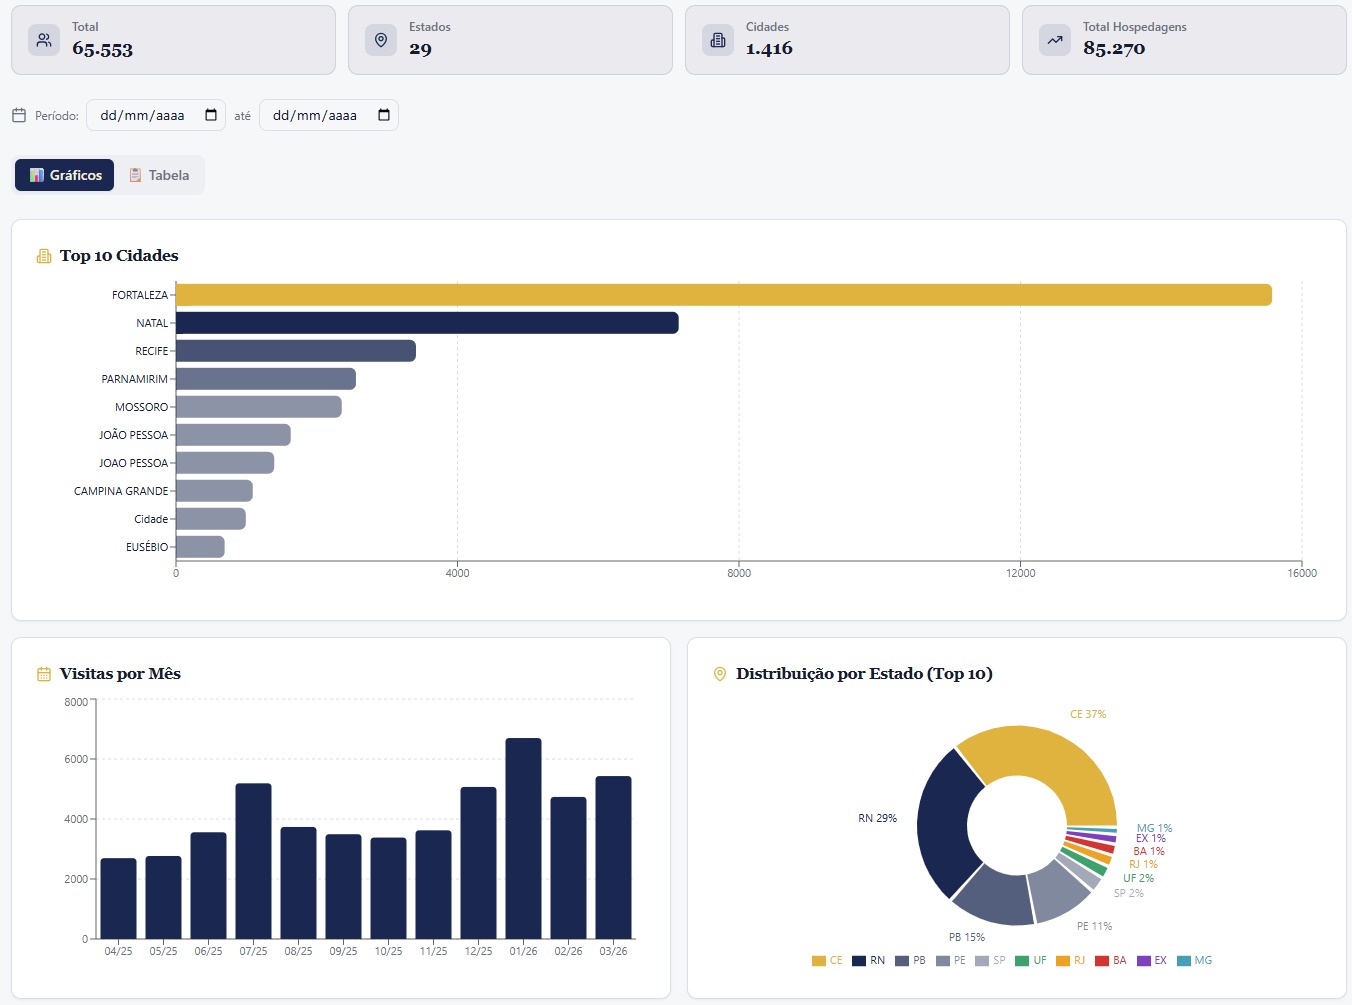
Task: Click the building icon on Cidades card
Action: pos(718,40)
